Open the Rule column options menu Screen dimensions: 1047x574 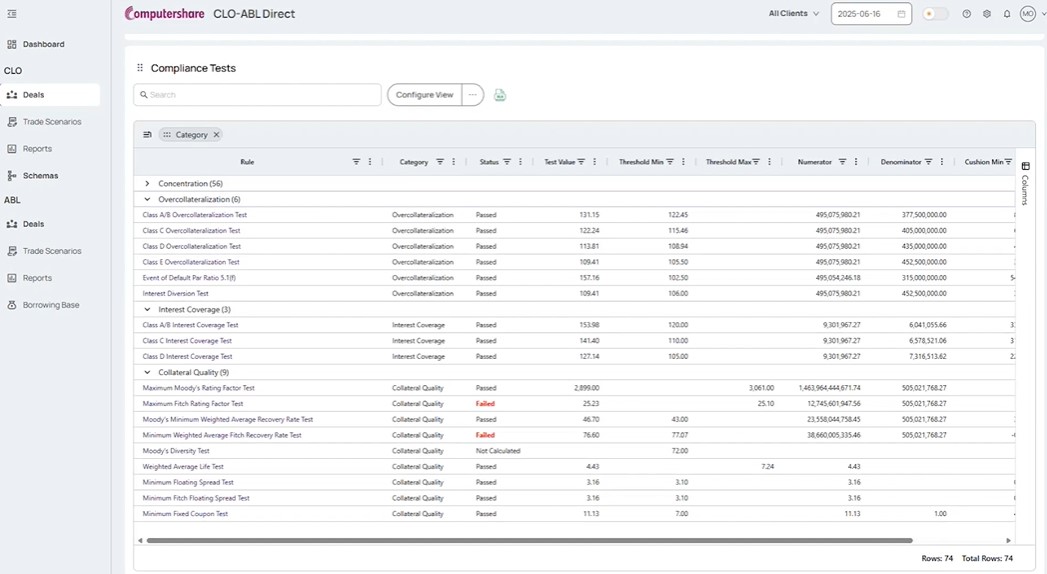pyautogui.click(x=370, y=162)
